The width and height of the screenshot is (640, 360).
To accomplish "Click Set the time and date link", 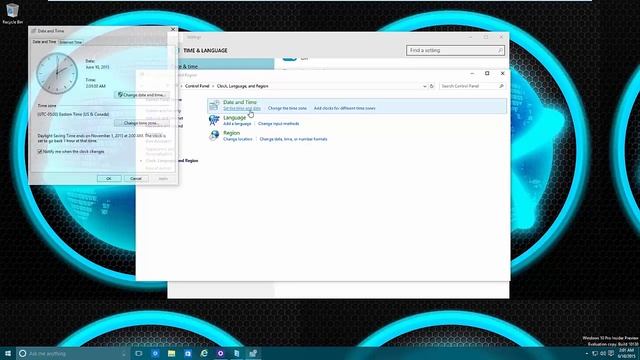I will click(242, 108).
